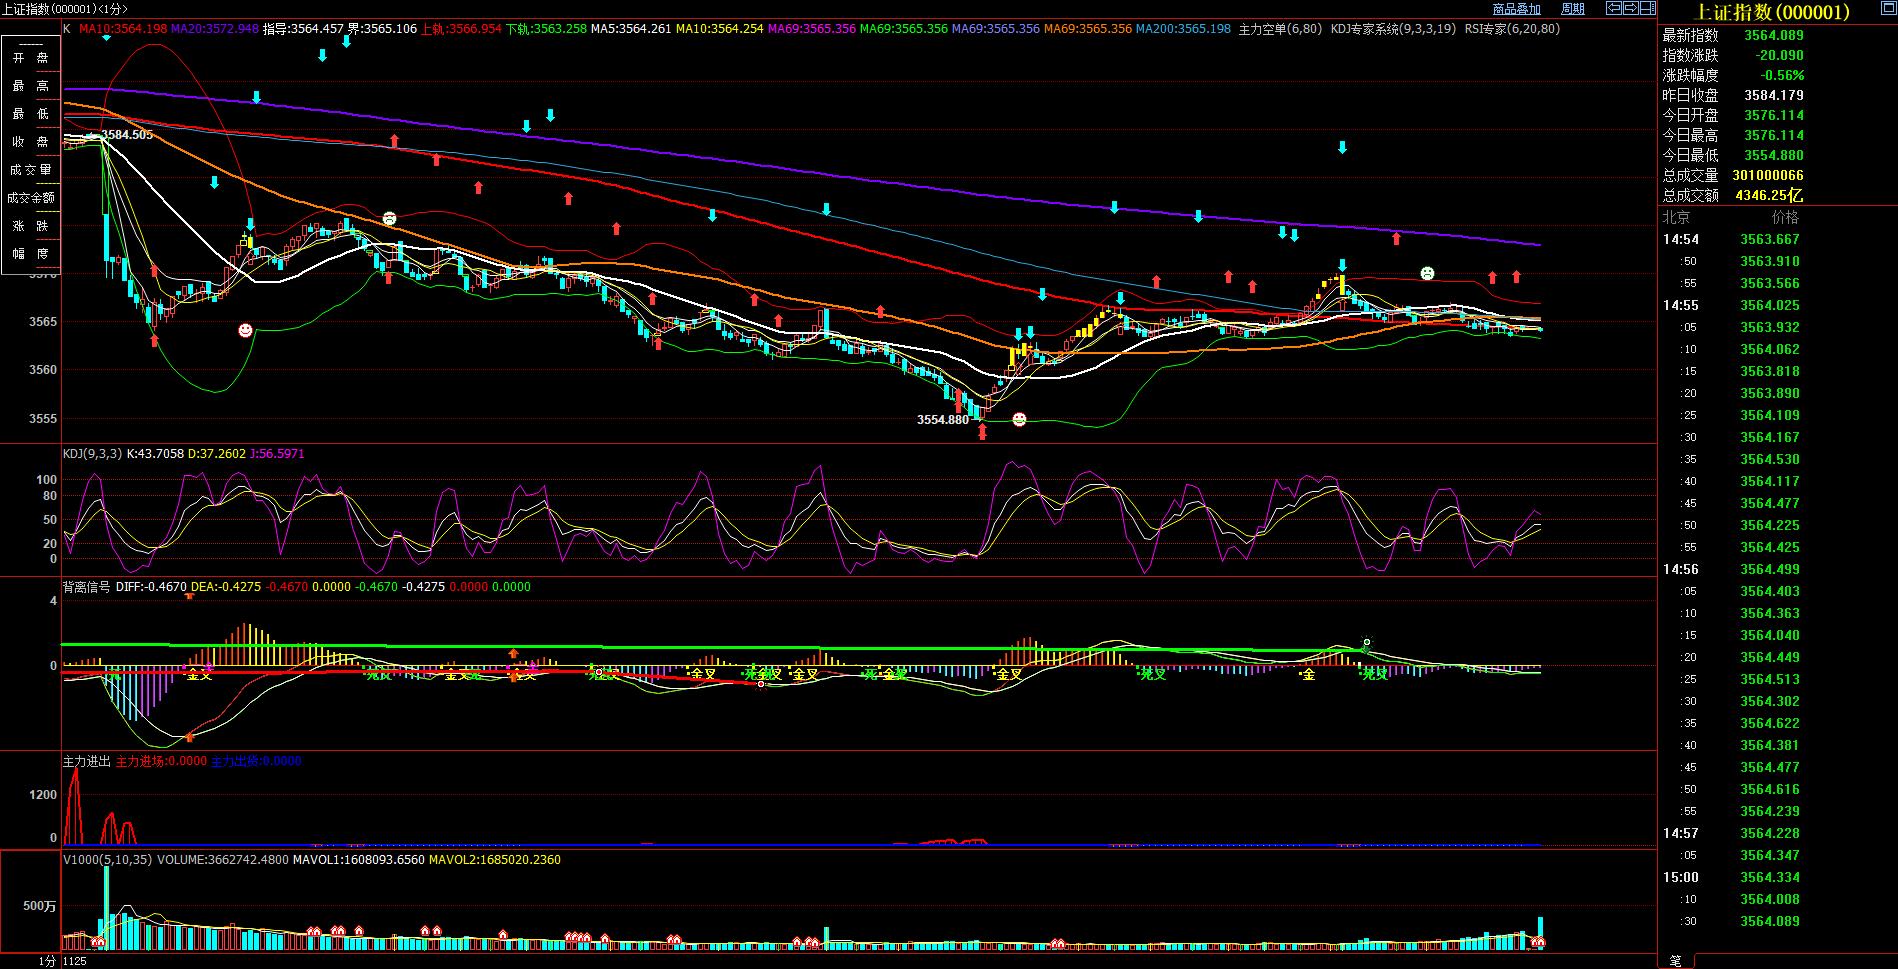Click the purple MA20 legend label
This screenshot has width=1898, height=969.
(x=214, y=29)
